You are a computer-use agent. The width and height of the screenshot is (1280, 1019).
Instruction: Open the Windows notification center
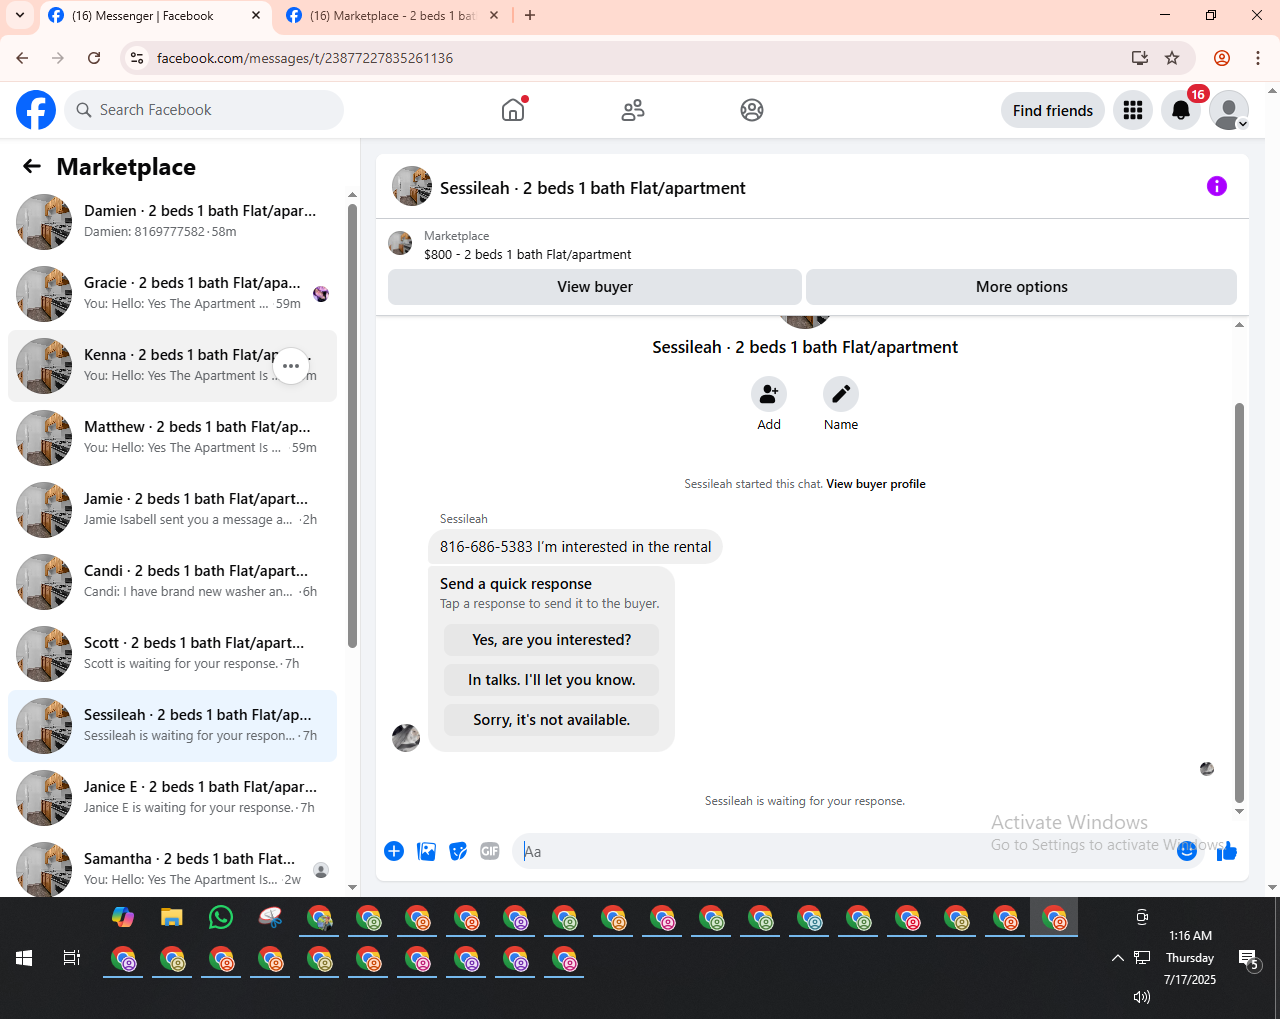point(1249,960)
